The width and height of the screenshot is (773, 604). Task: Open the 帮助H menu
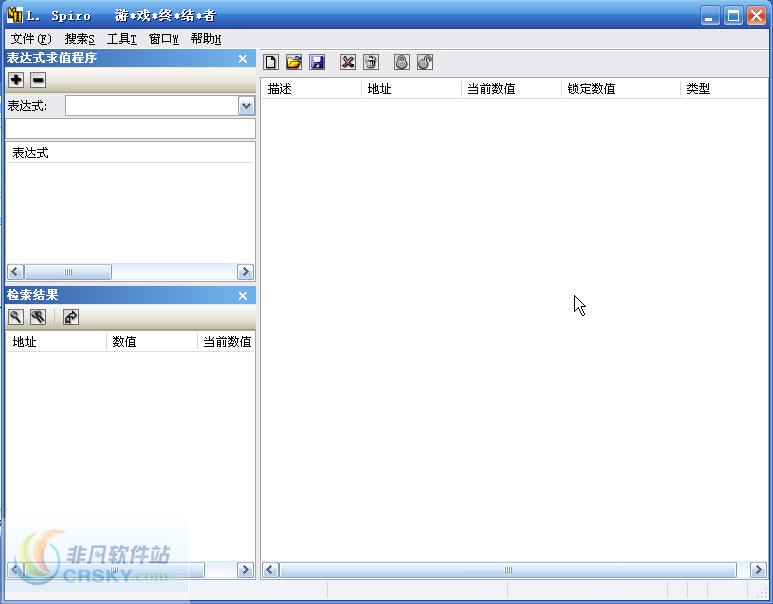pyautogui.click(x=206, y=38)
